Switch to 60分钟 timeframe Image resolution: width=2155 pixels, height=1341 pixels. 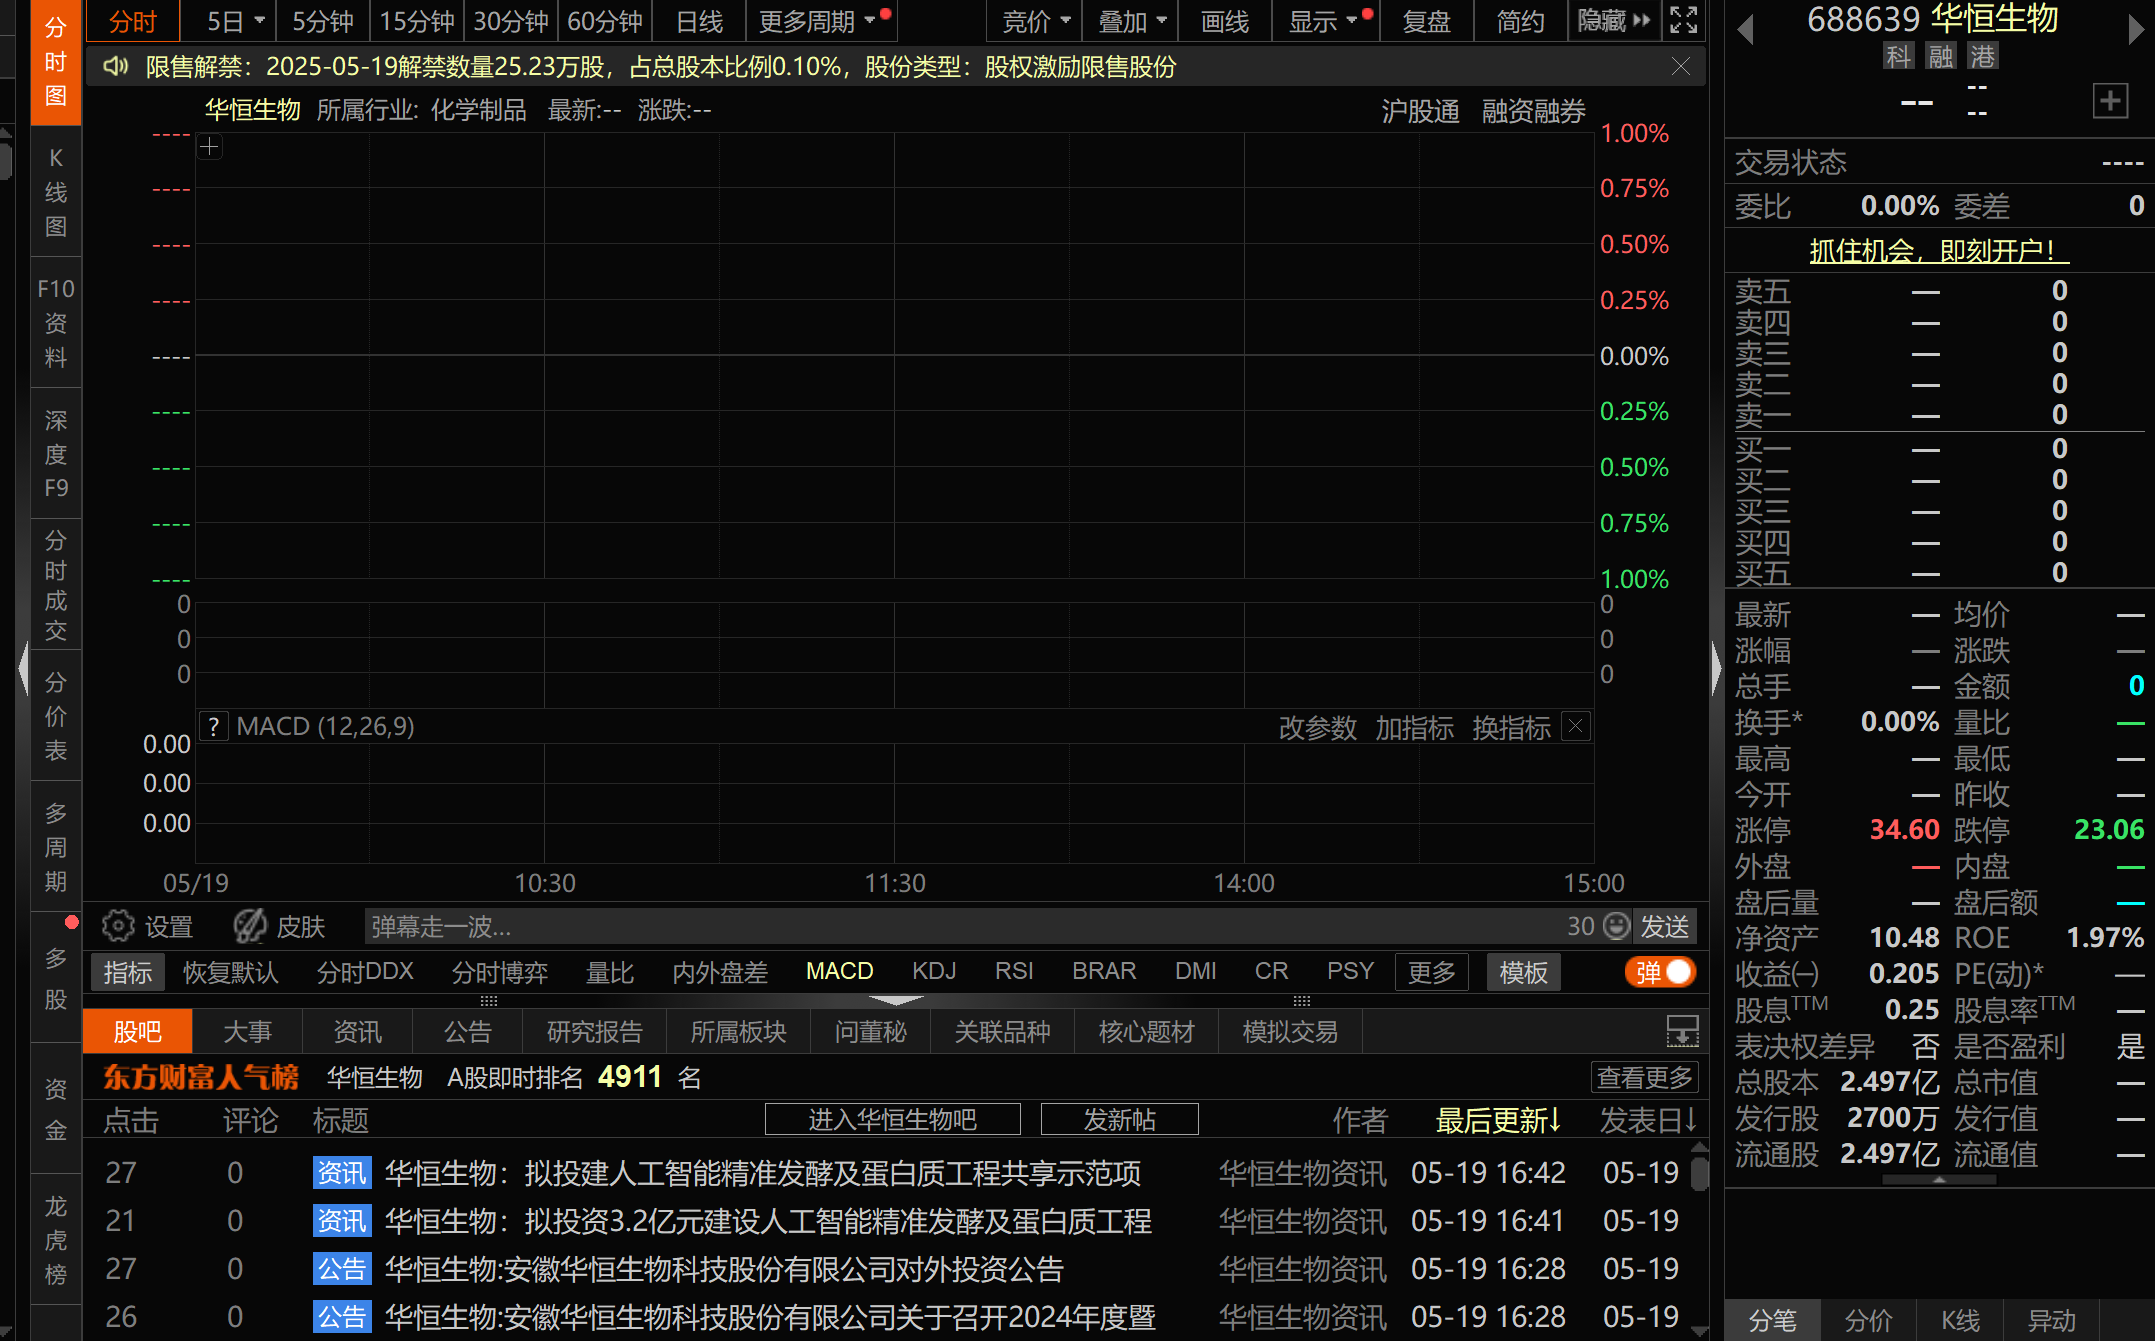coord(605,21)
